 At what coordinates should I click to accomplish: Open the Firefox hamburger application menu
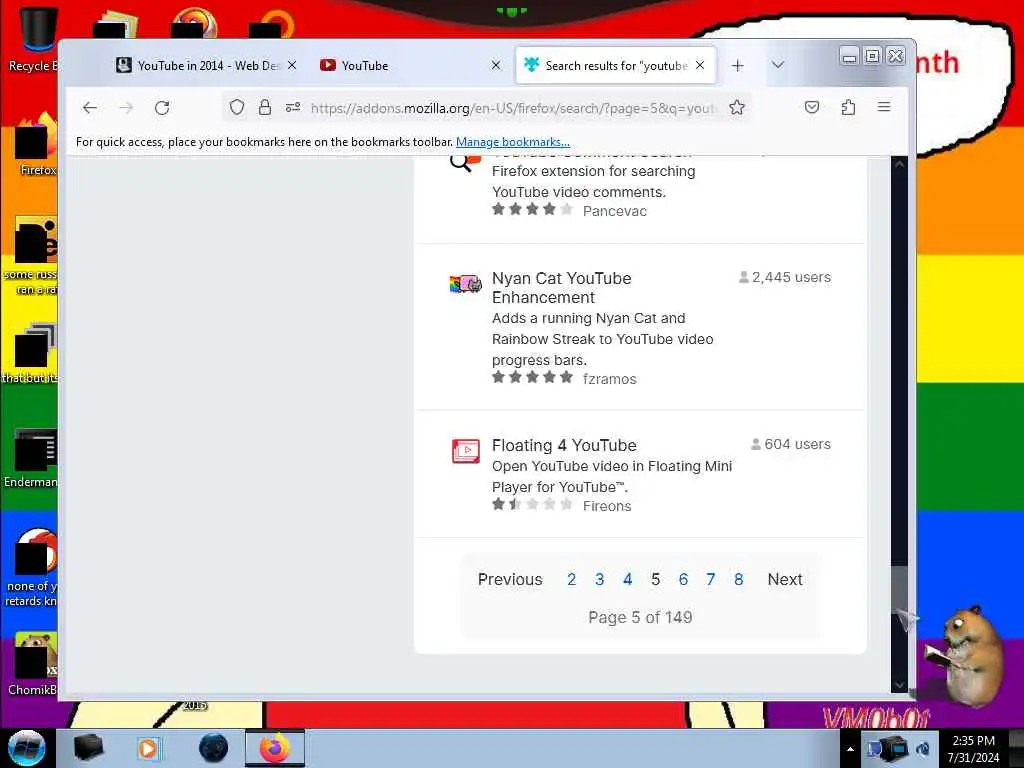click(884, 106)
